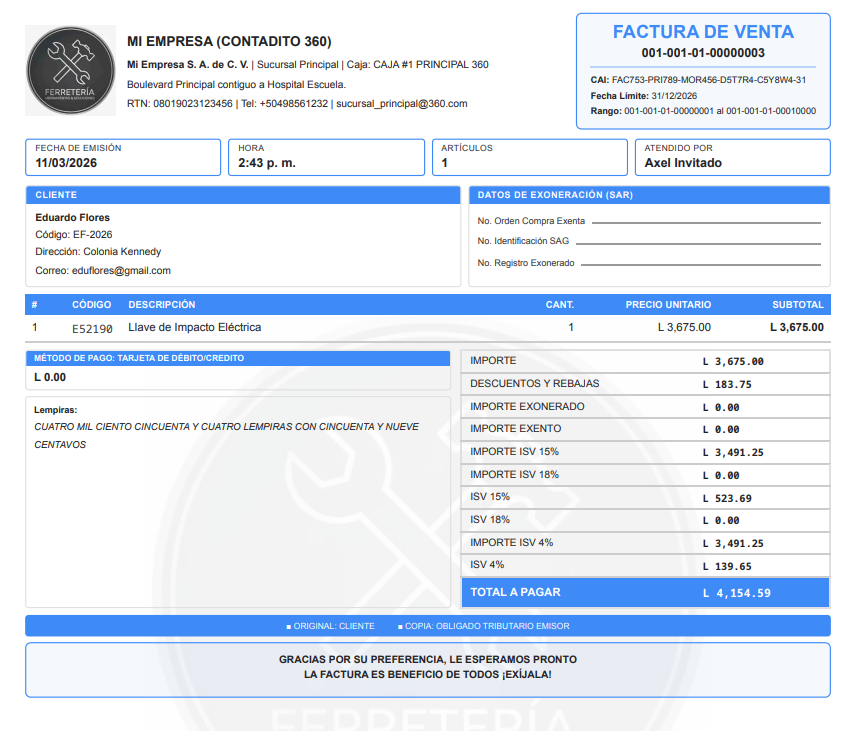Image resolution: width=865 pixels, height=731 pixels.
Task: Click the CAI code line
Action: (698, 80)
